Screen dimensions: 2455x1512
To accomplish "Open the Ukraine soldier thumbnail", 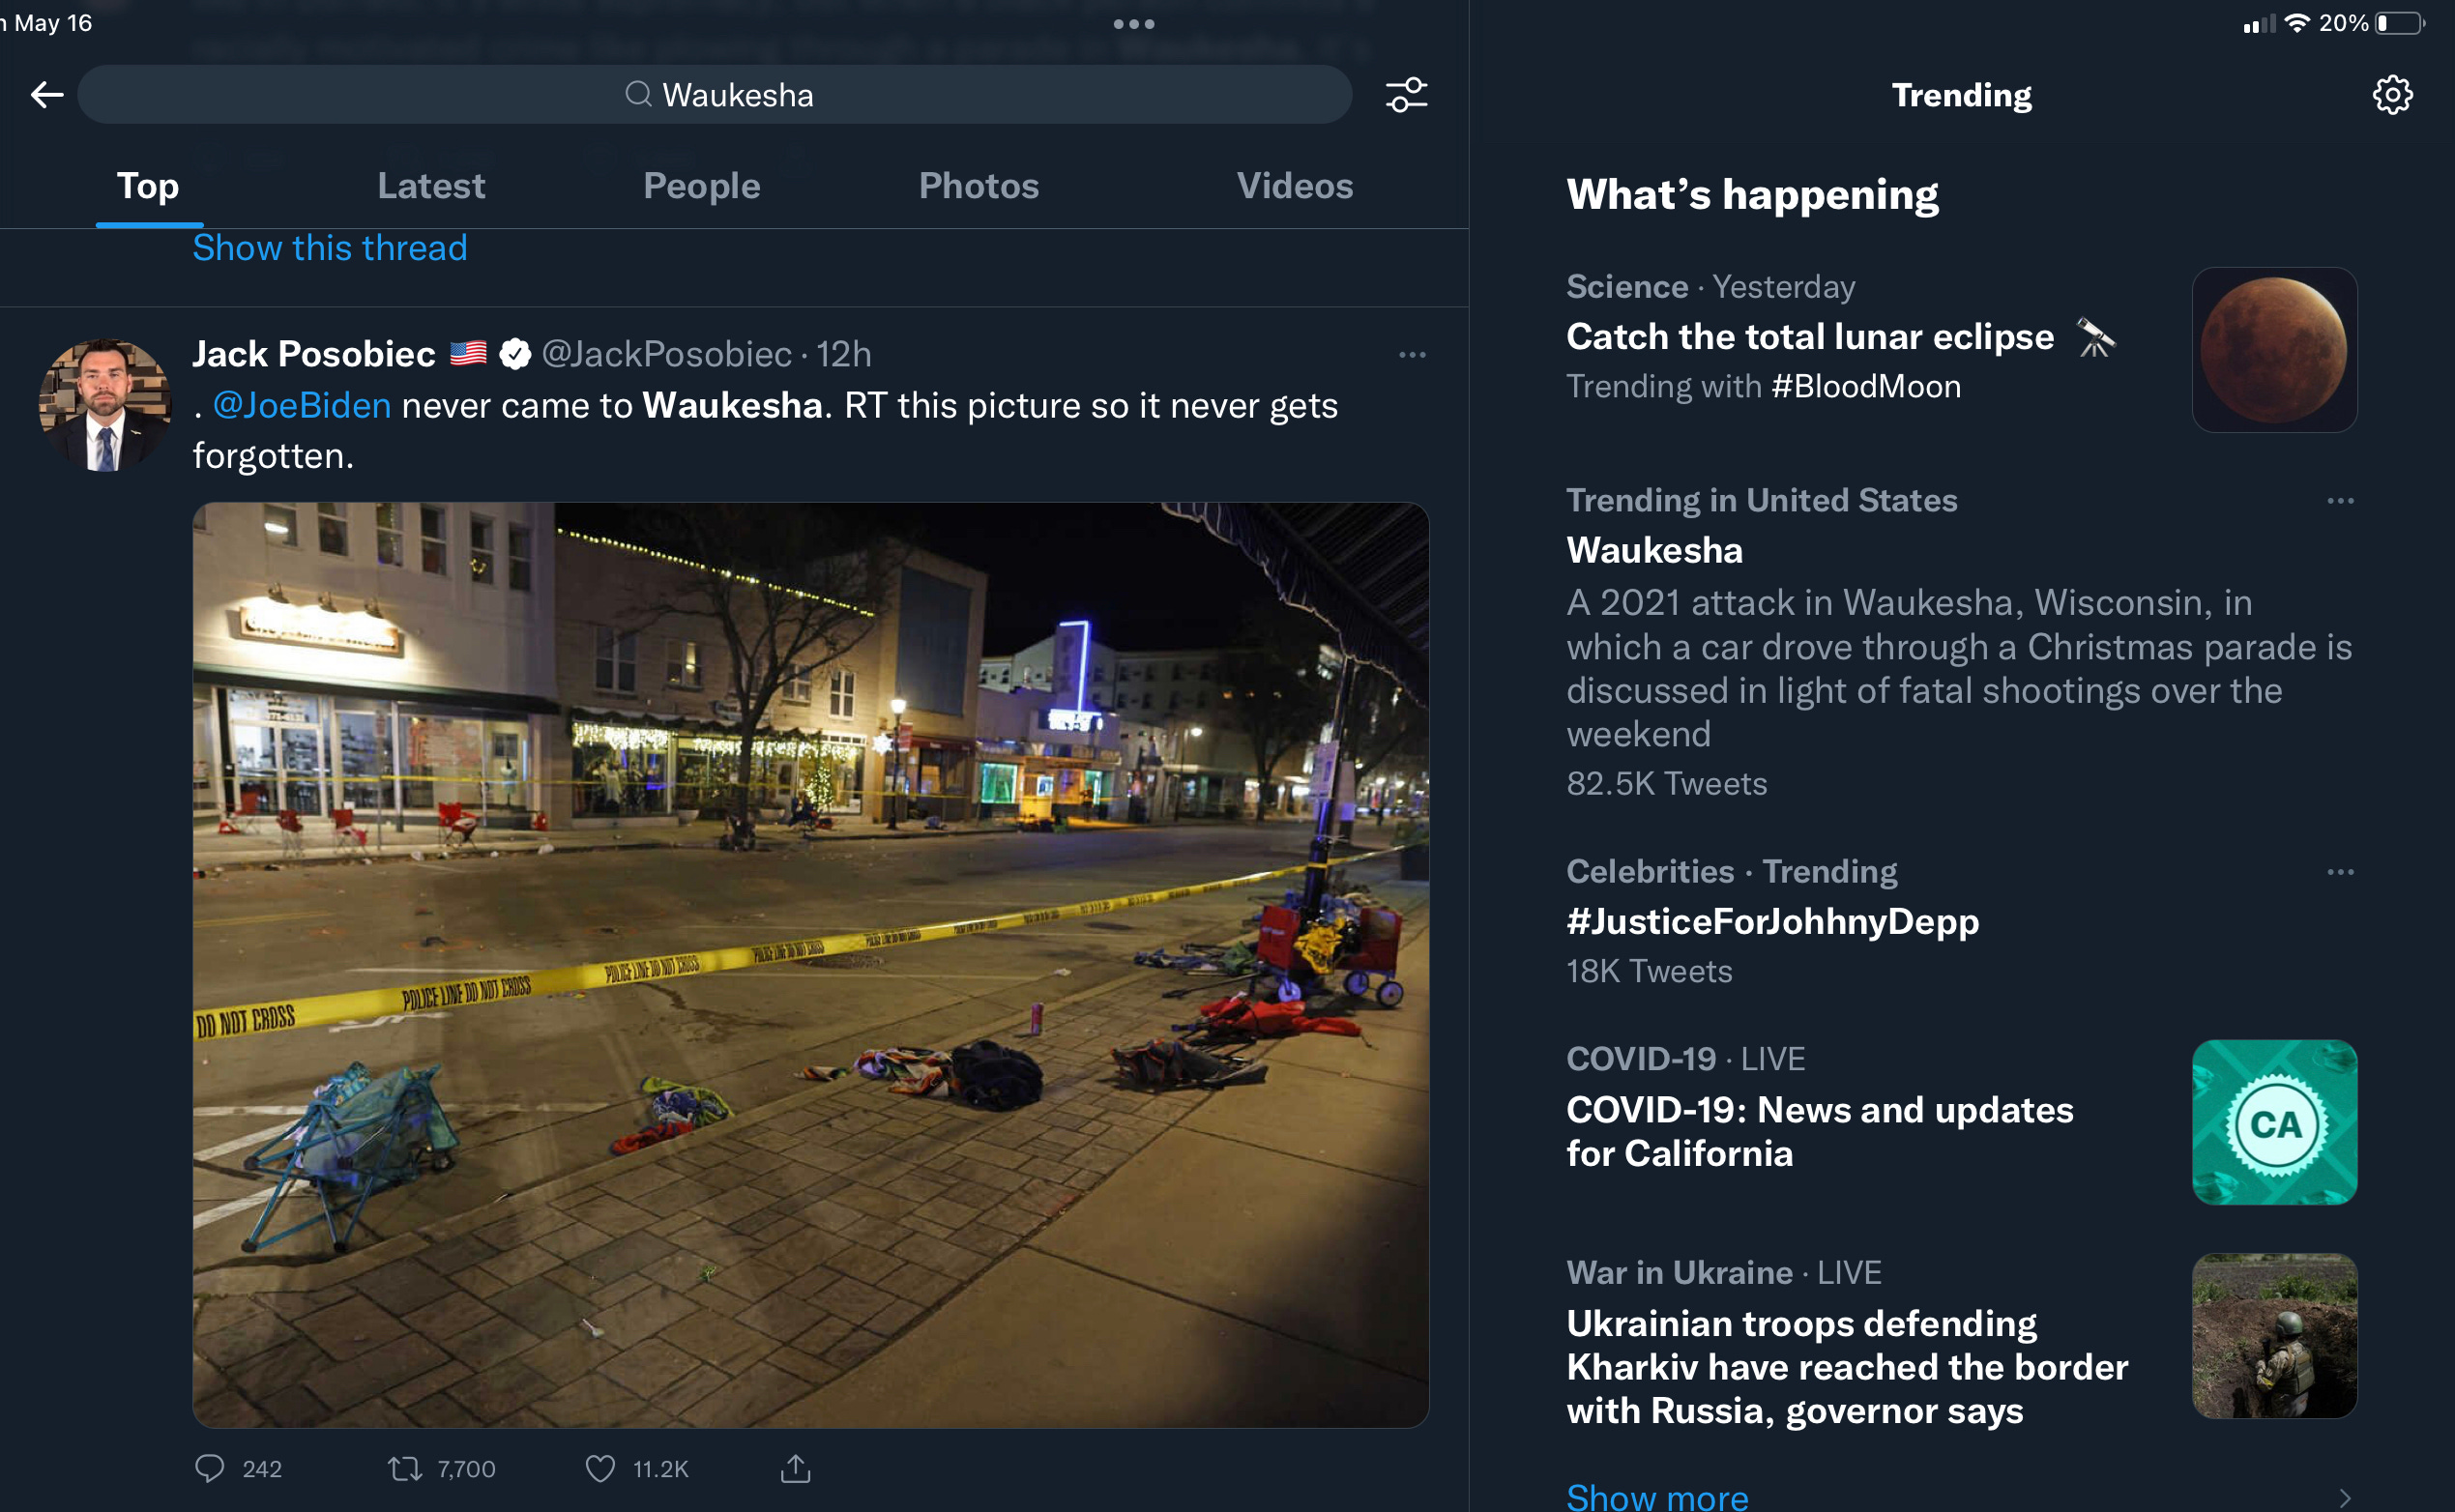I will click(2274, 1336).
